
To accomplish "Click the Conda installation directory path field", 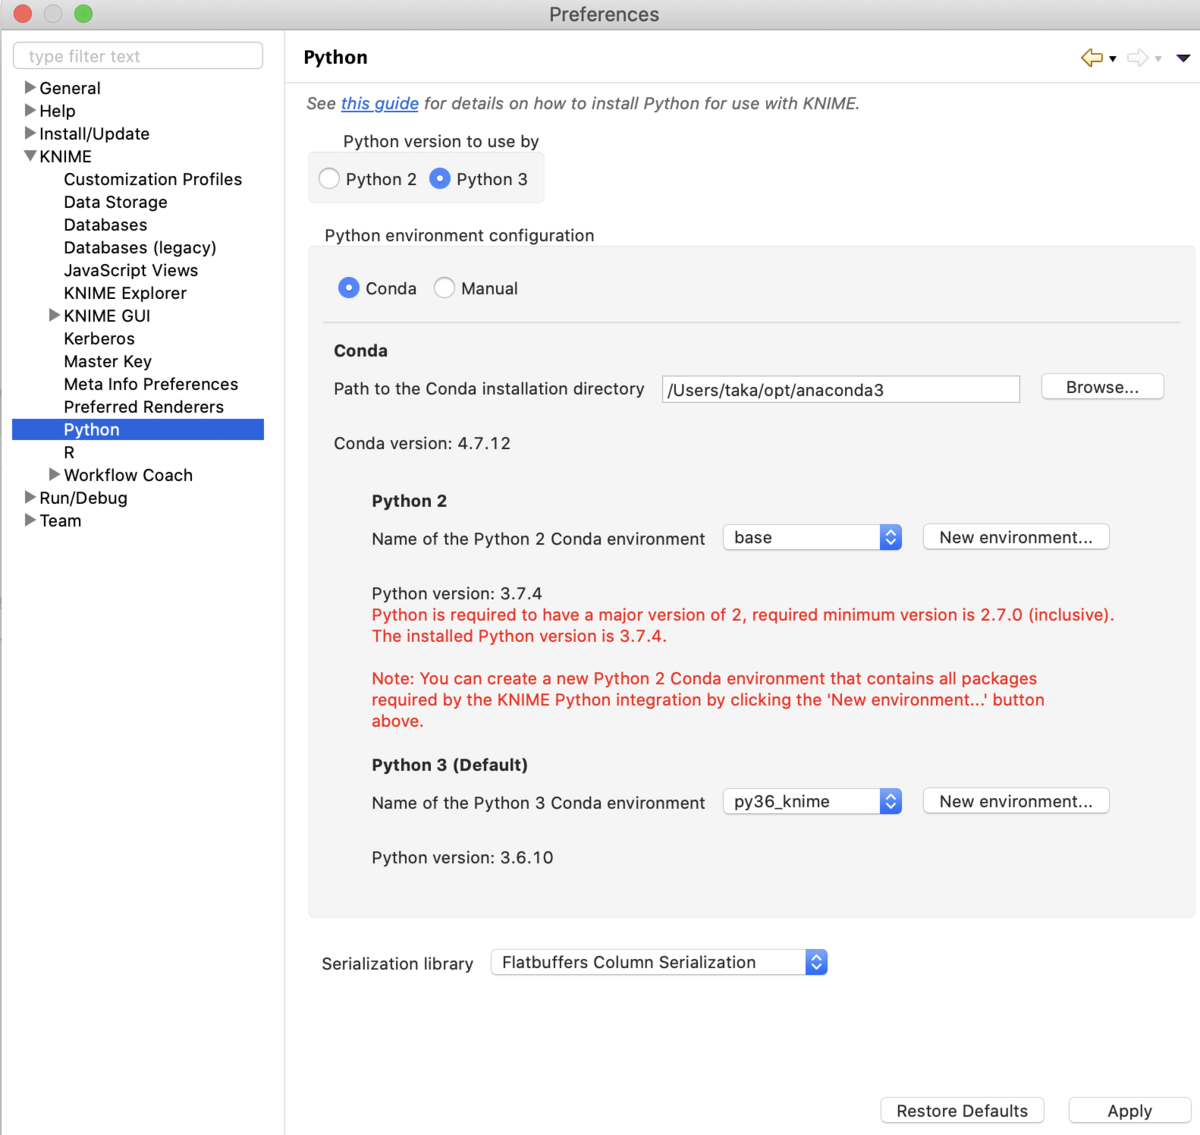I will click(841, 389).
